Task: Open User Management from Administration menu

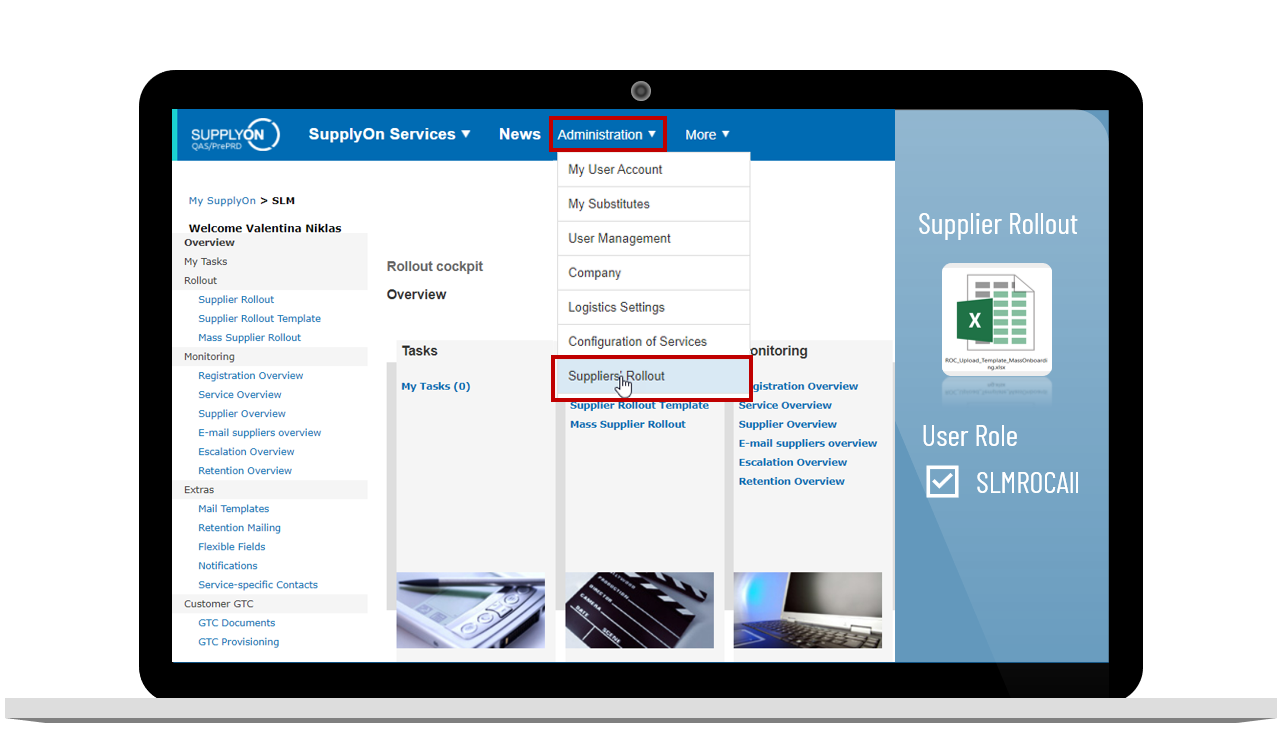Action: coord(653,238)
